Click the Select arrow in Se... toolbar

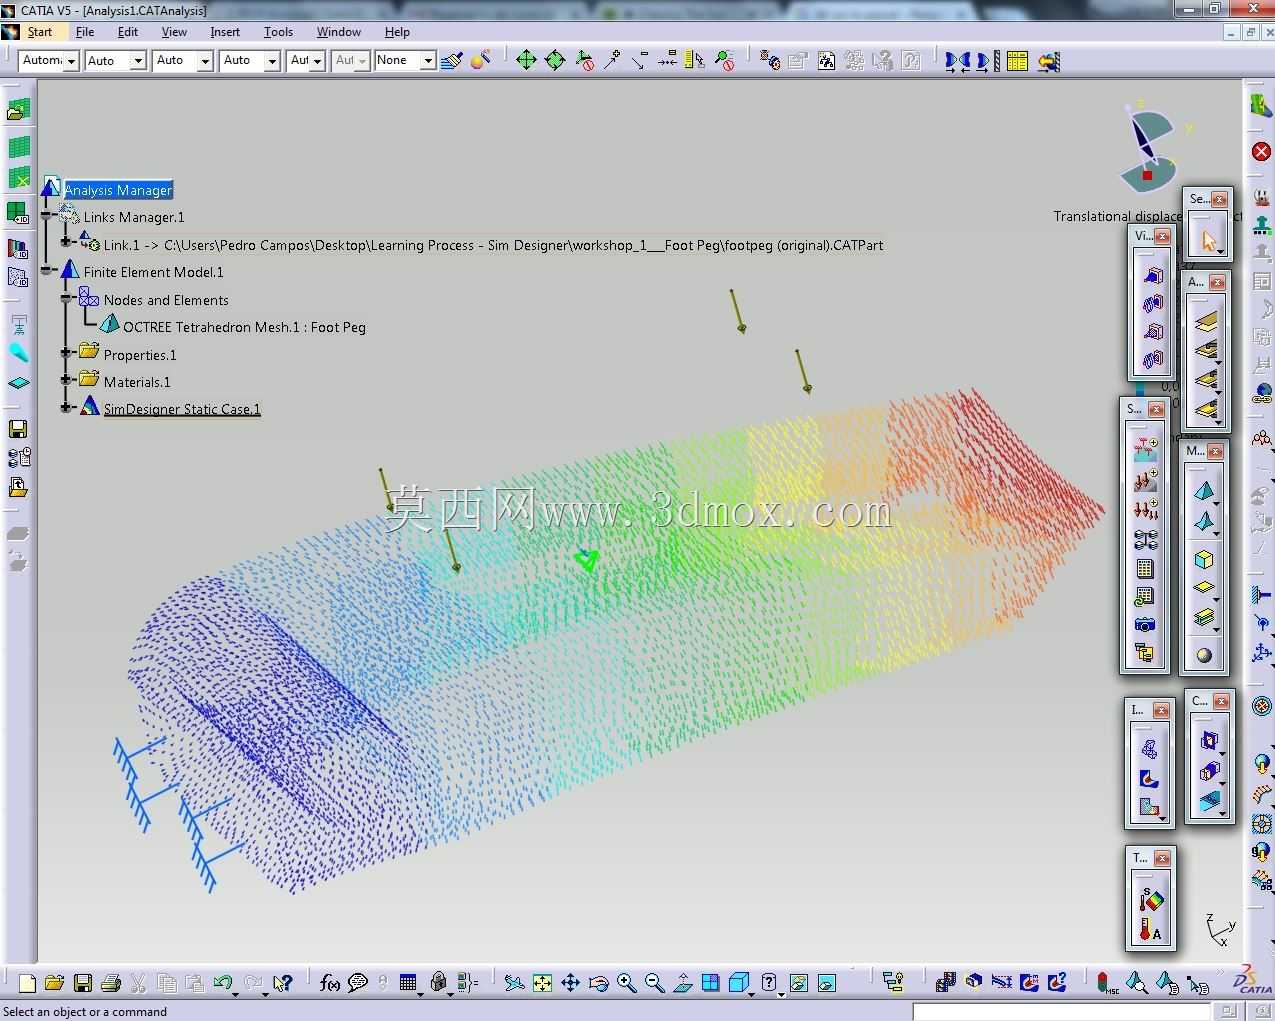(x=1208, y=241)
